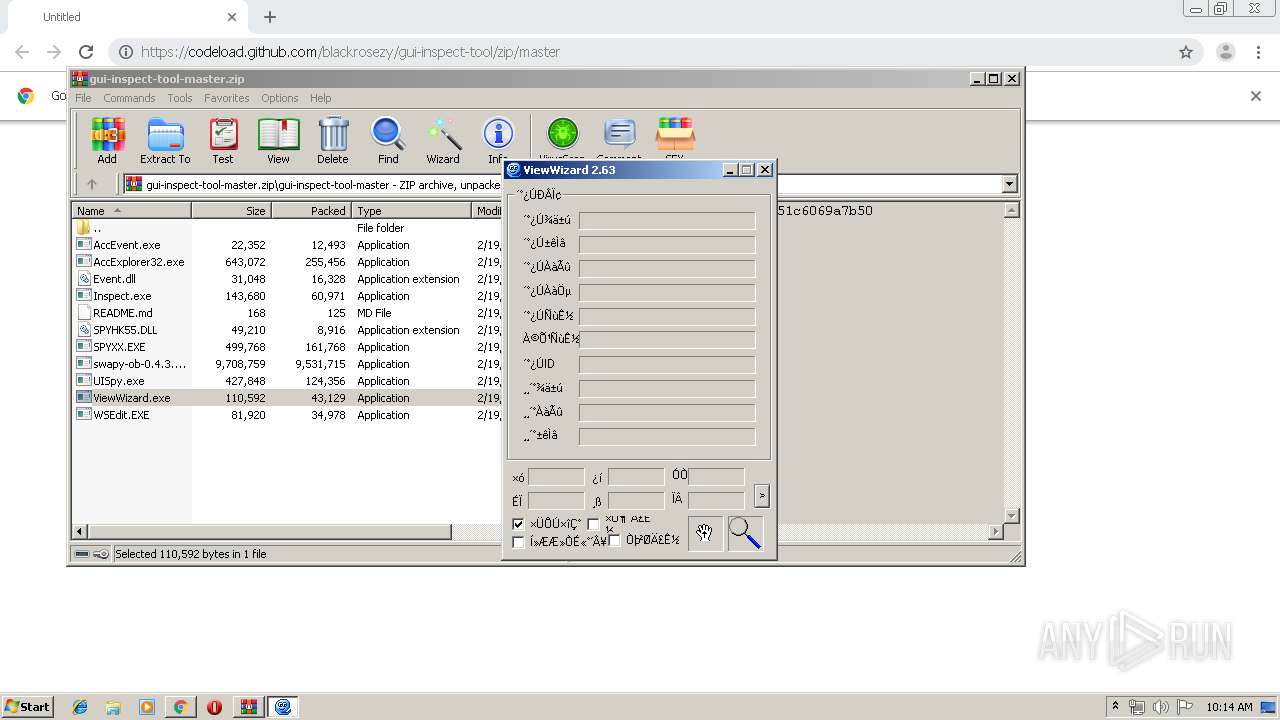Viewport: 1280px width, 720px height.
Task: Go up one level with the arrow icon
Action: (92, 184)
